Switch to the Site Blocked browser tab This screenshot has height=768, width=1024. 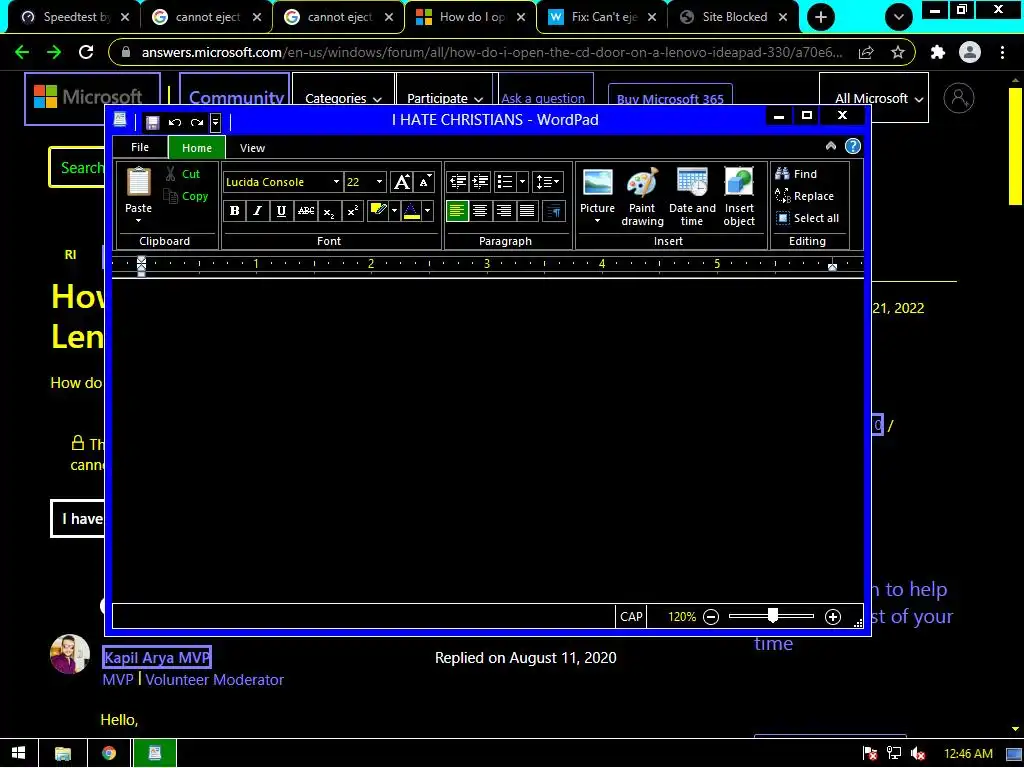click(733, 17)
